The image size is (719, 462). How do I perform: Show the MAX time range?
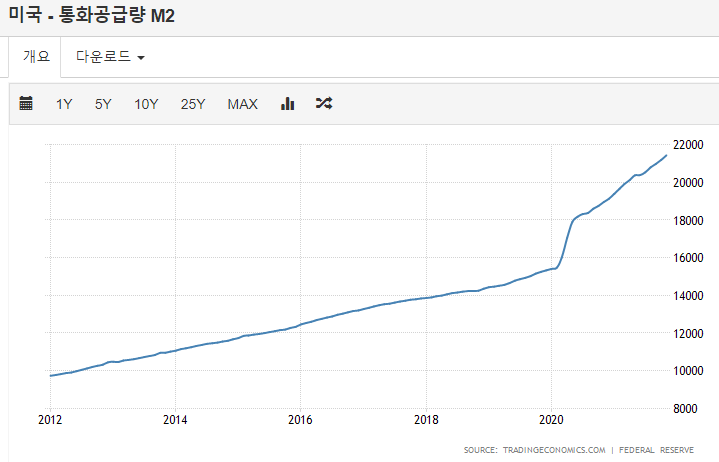click(243, 104)
